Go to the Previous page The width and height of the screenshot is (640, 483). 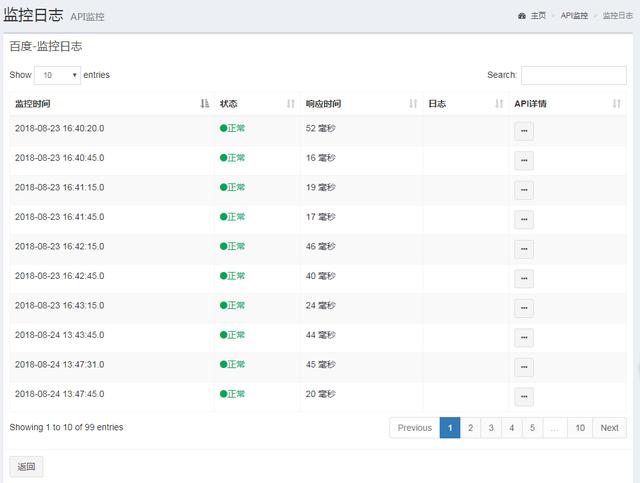click(x=415, y=428)
